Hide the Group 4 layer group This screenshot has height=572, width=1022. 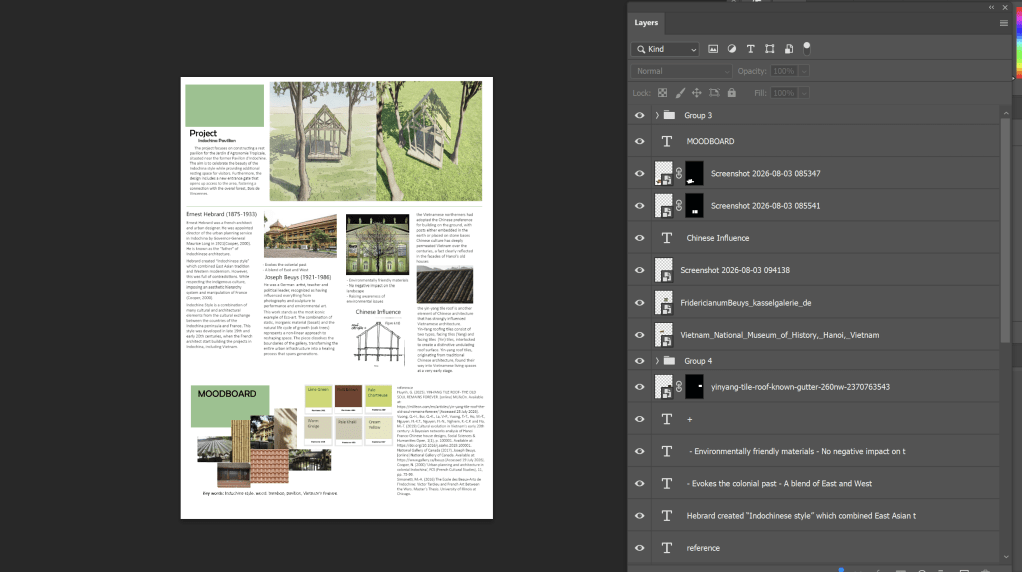coord(639,361)
